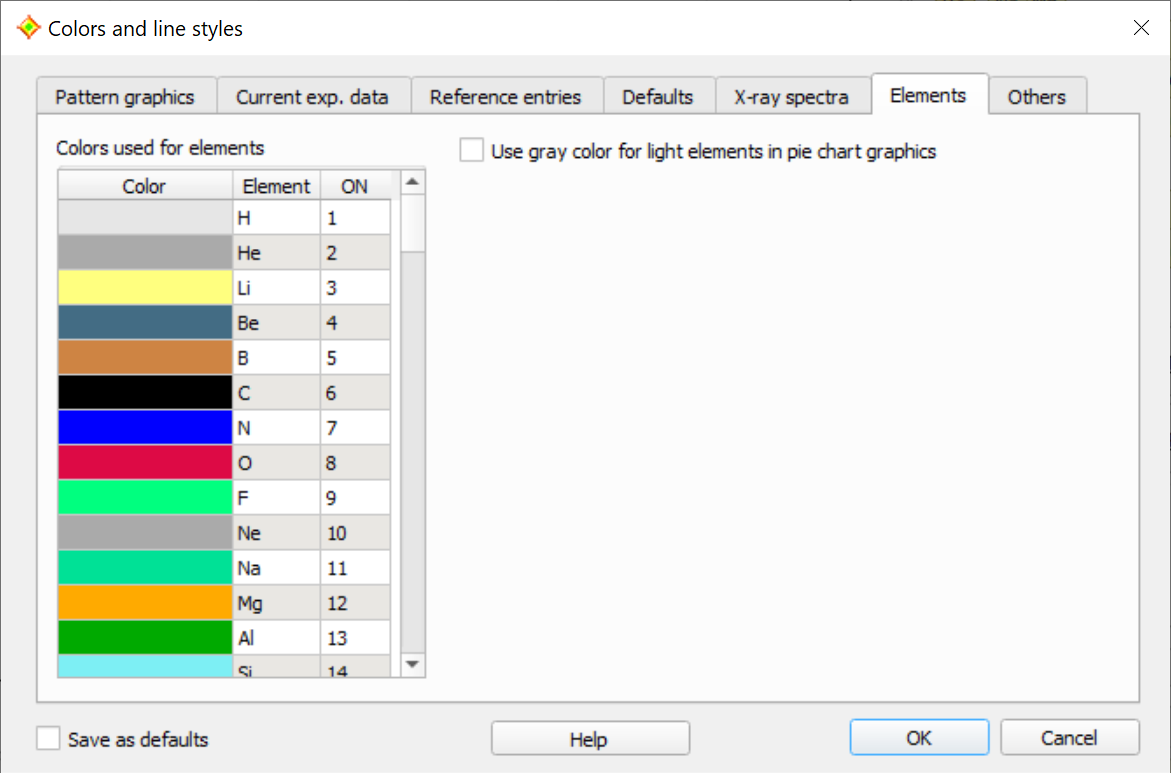Open the X-ray spectra tab
The image size is (1171, 773).
[791, 97]
